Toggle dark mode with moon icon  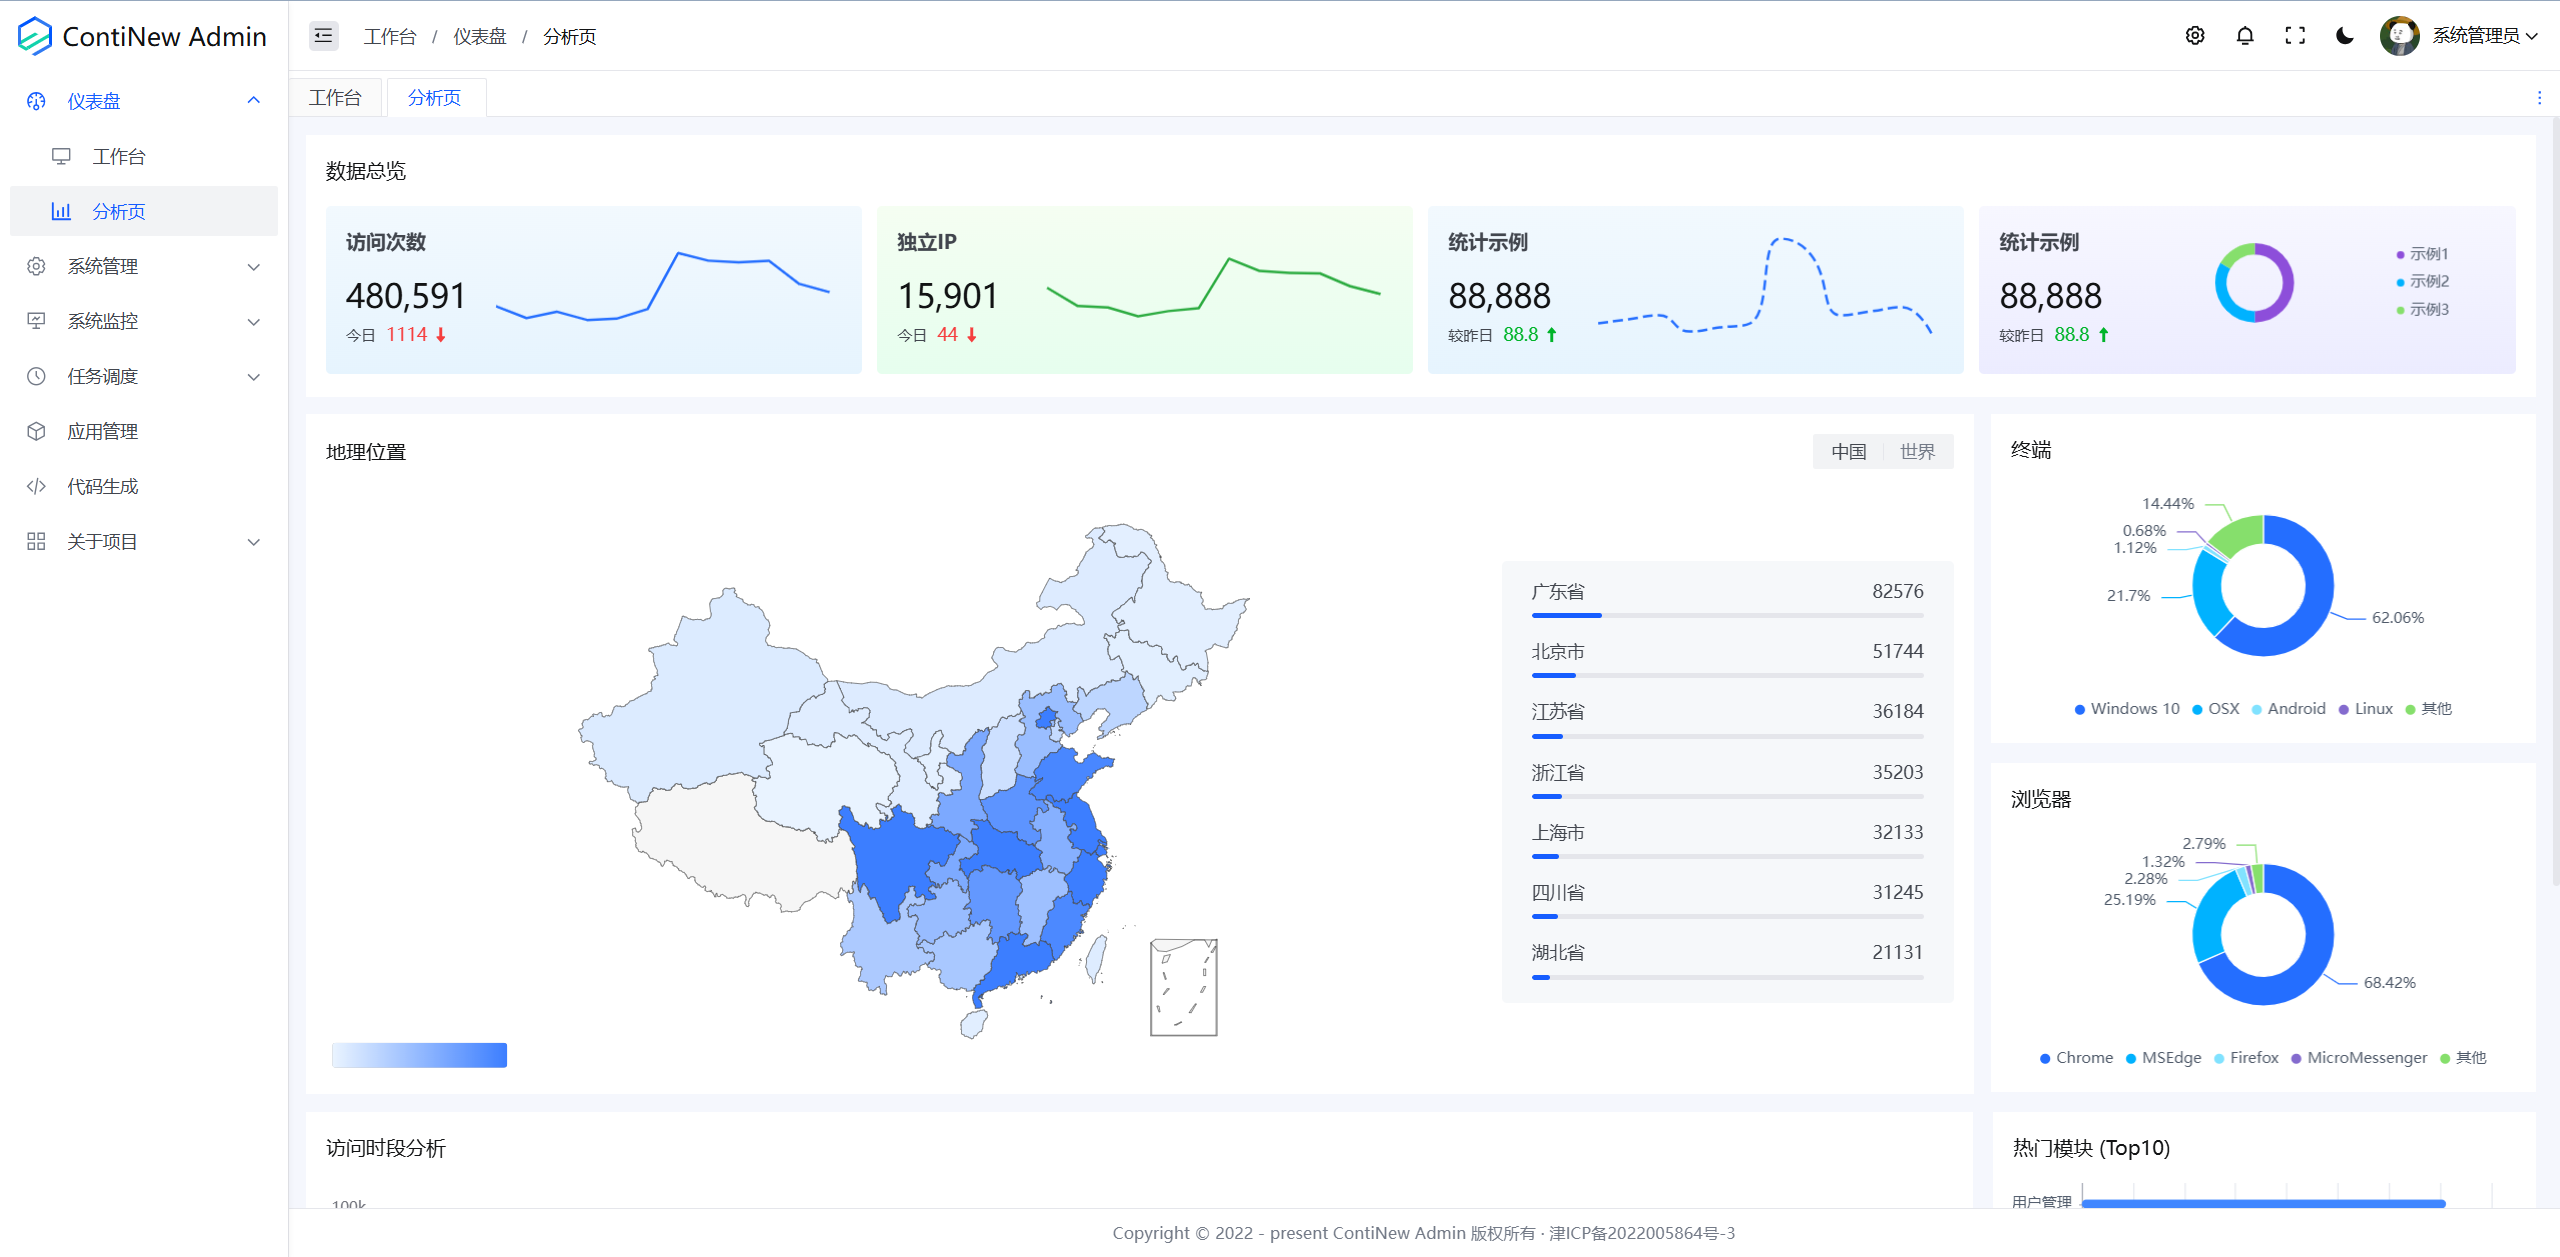[x=2345, y=36]
